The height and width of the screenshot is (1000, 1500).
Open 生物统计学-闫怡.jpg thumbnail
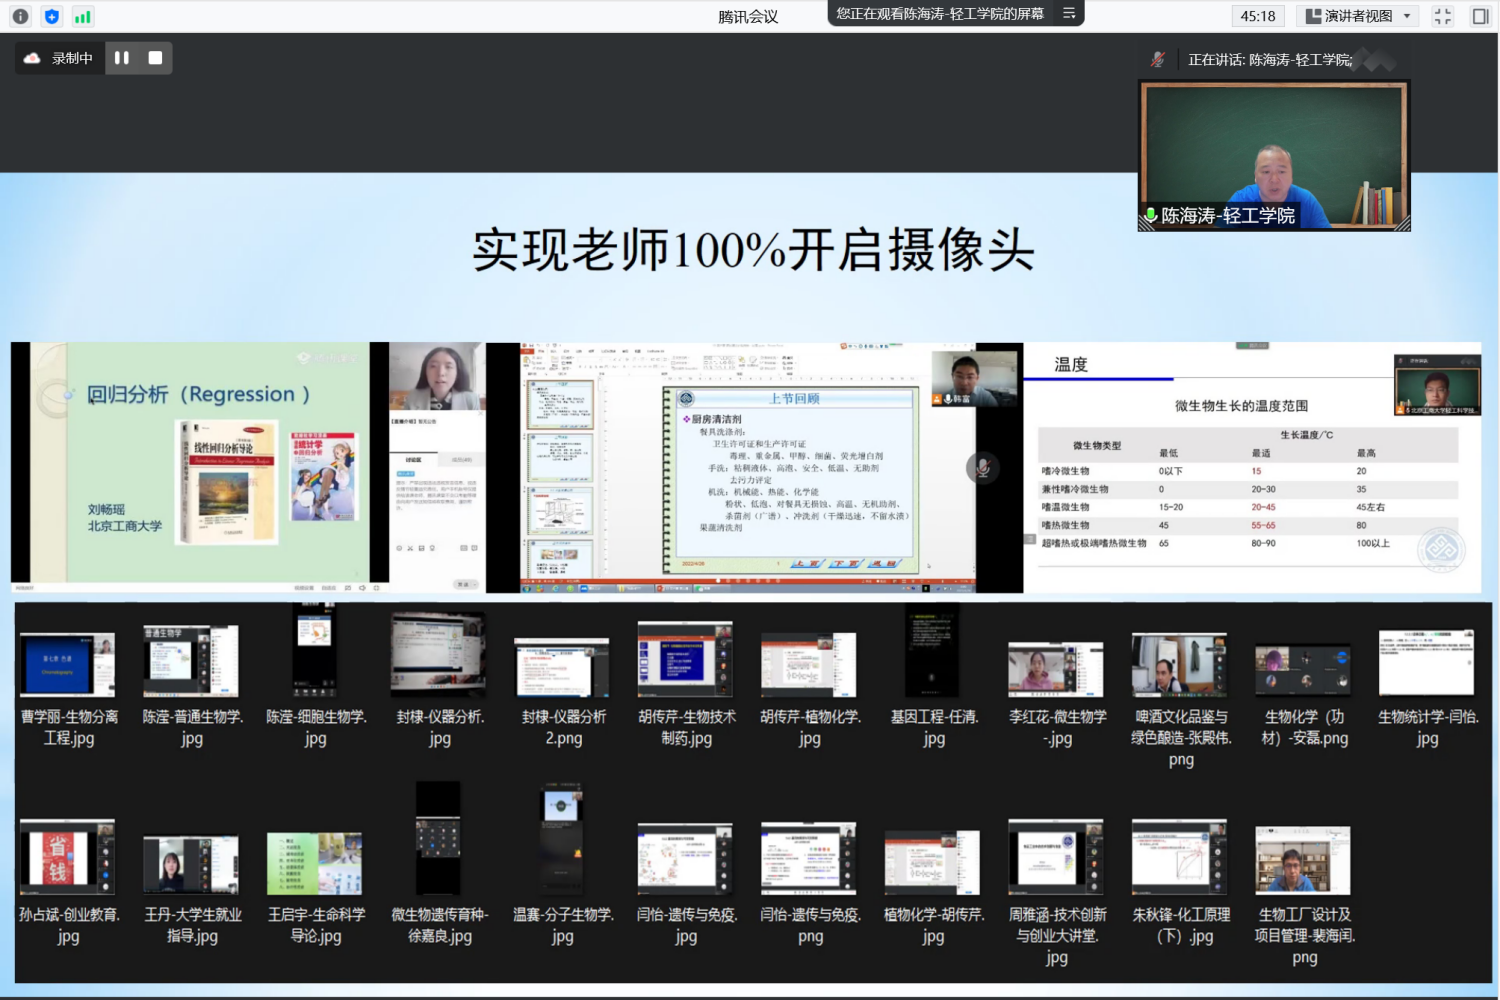pyautogui.click(x=1426, y=660)
